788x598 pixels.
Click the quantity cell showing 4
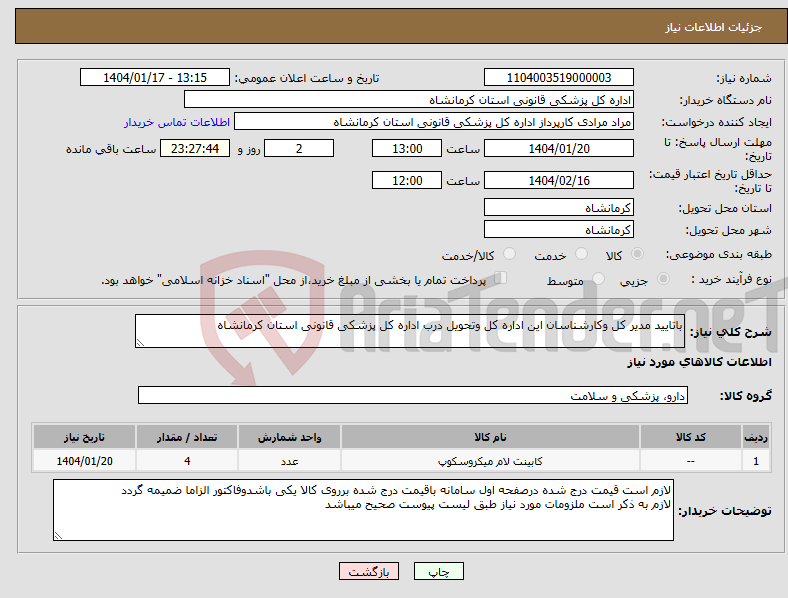tap(187, 461)
